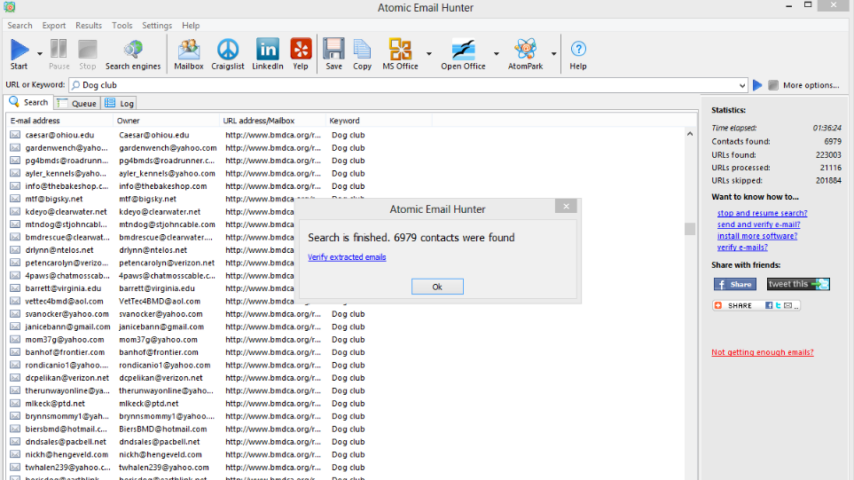
Task: Switch to the Search tab
Action: click(29, 102)
